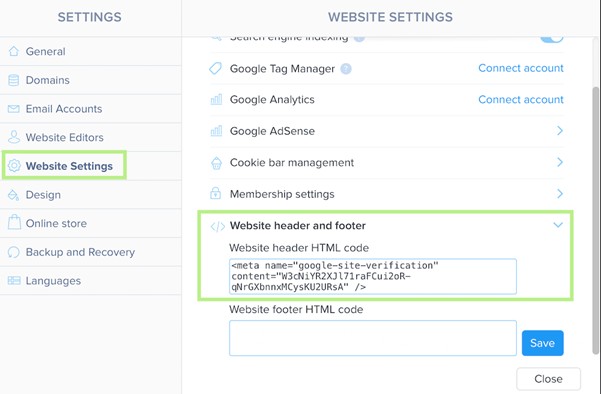
Task: Open Google Tag Manager help tooltip
Action: click(346, 69)
